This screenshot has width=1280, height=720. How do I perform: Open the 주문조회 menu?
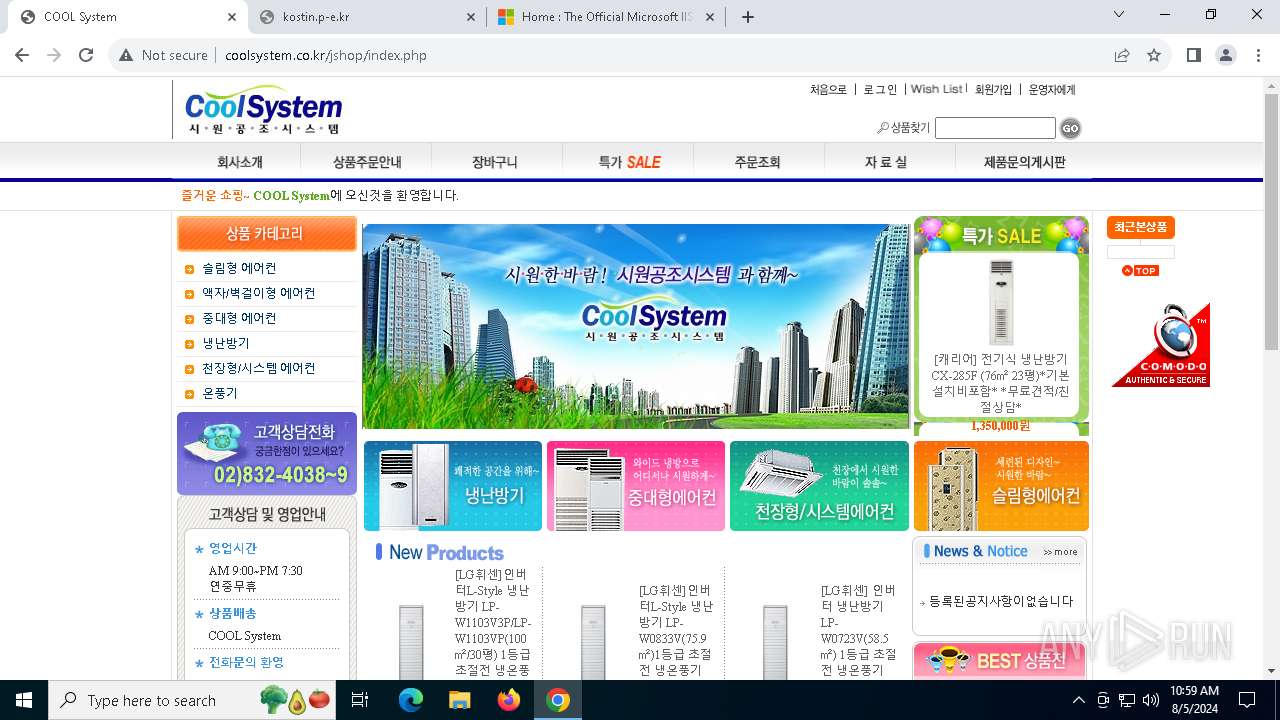click(x=757, y=162)
